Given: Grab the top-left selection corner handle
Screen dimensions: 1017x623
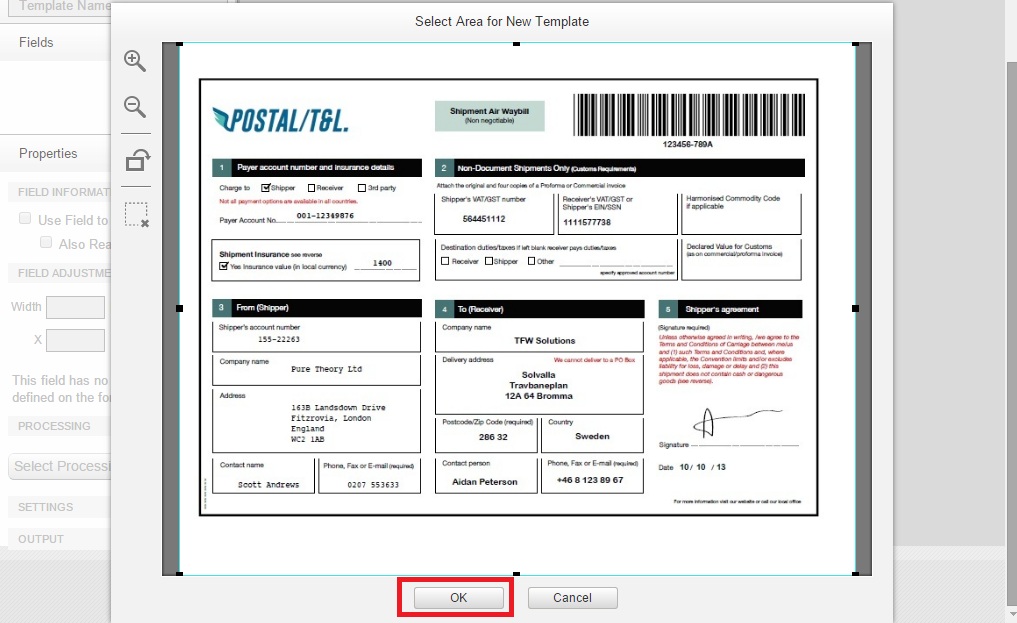Looking at the screenshot, I should click(x=180, y=44).
